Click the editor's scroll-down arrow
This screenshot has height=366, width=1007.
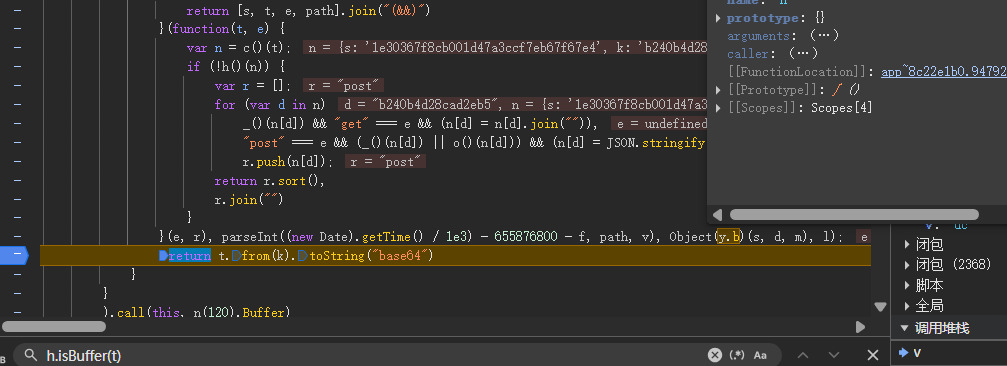pos(880,307)
